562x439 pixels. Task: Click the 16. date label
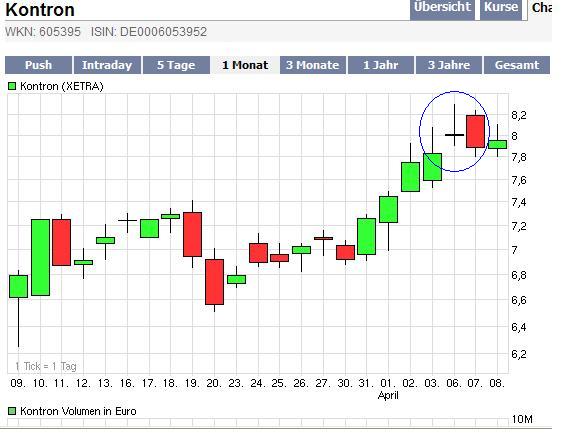pyautogui.click(x=127, y=383)
